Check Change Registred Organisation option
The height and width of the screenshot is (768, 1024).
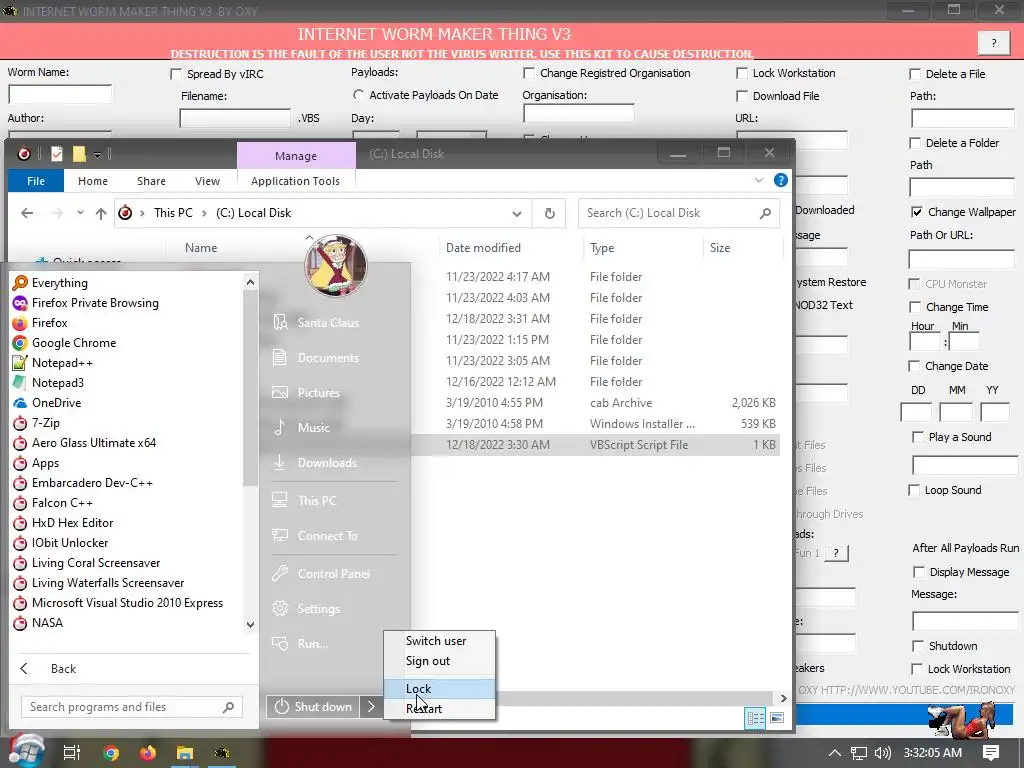click(529, 73)
